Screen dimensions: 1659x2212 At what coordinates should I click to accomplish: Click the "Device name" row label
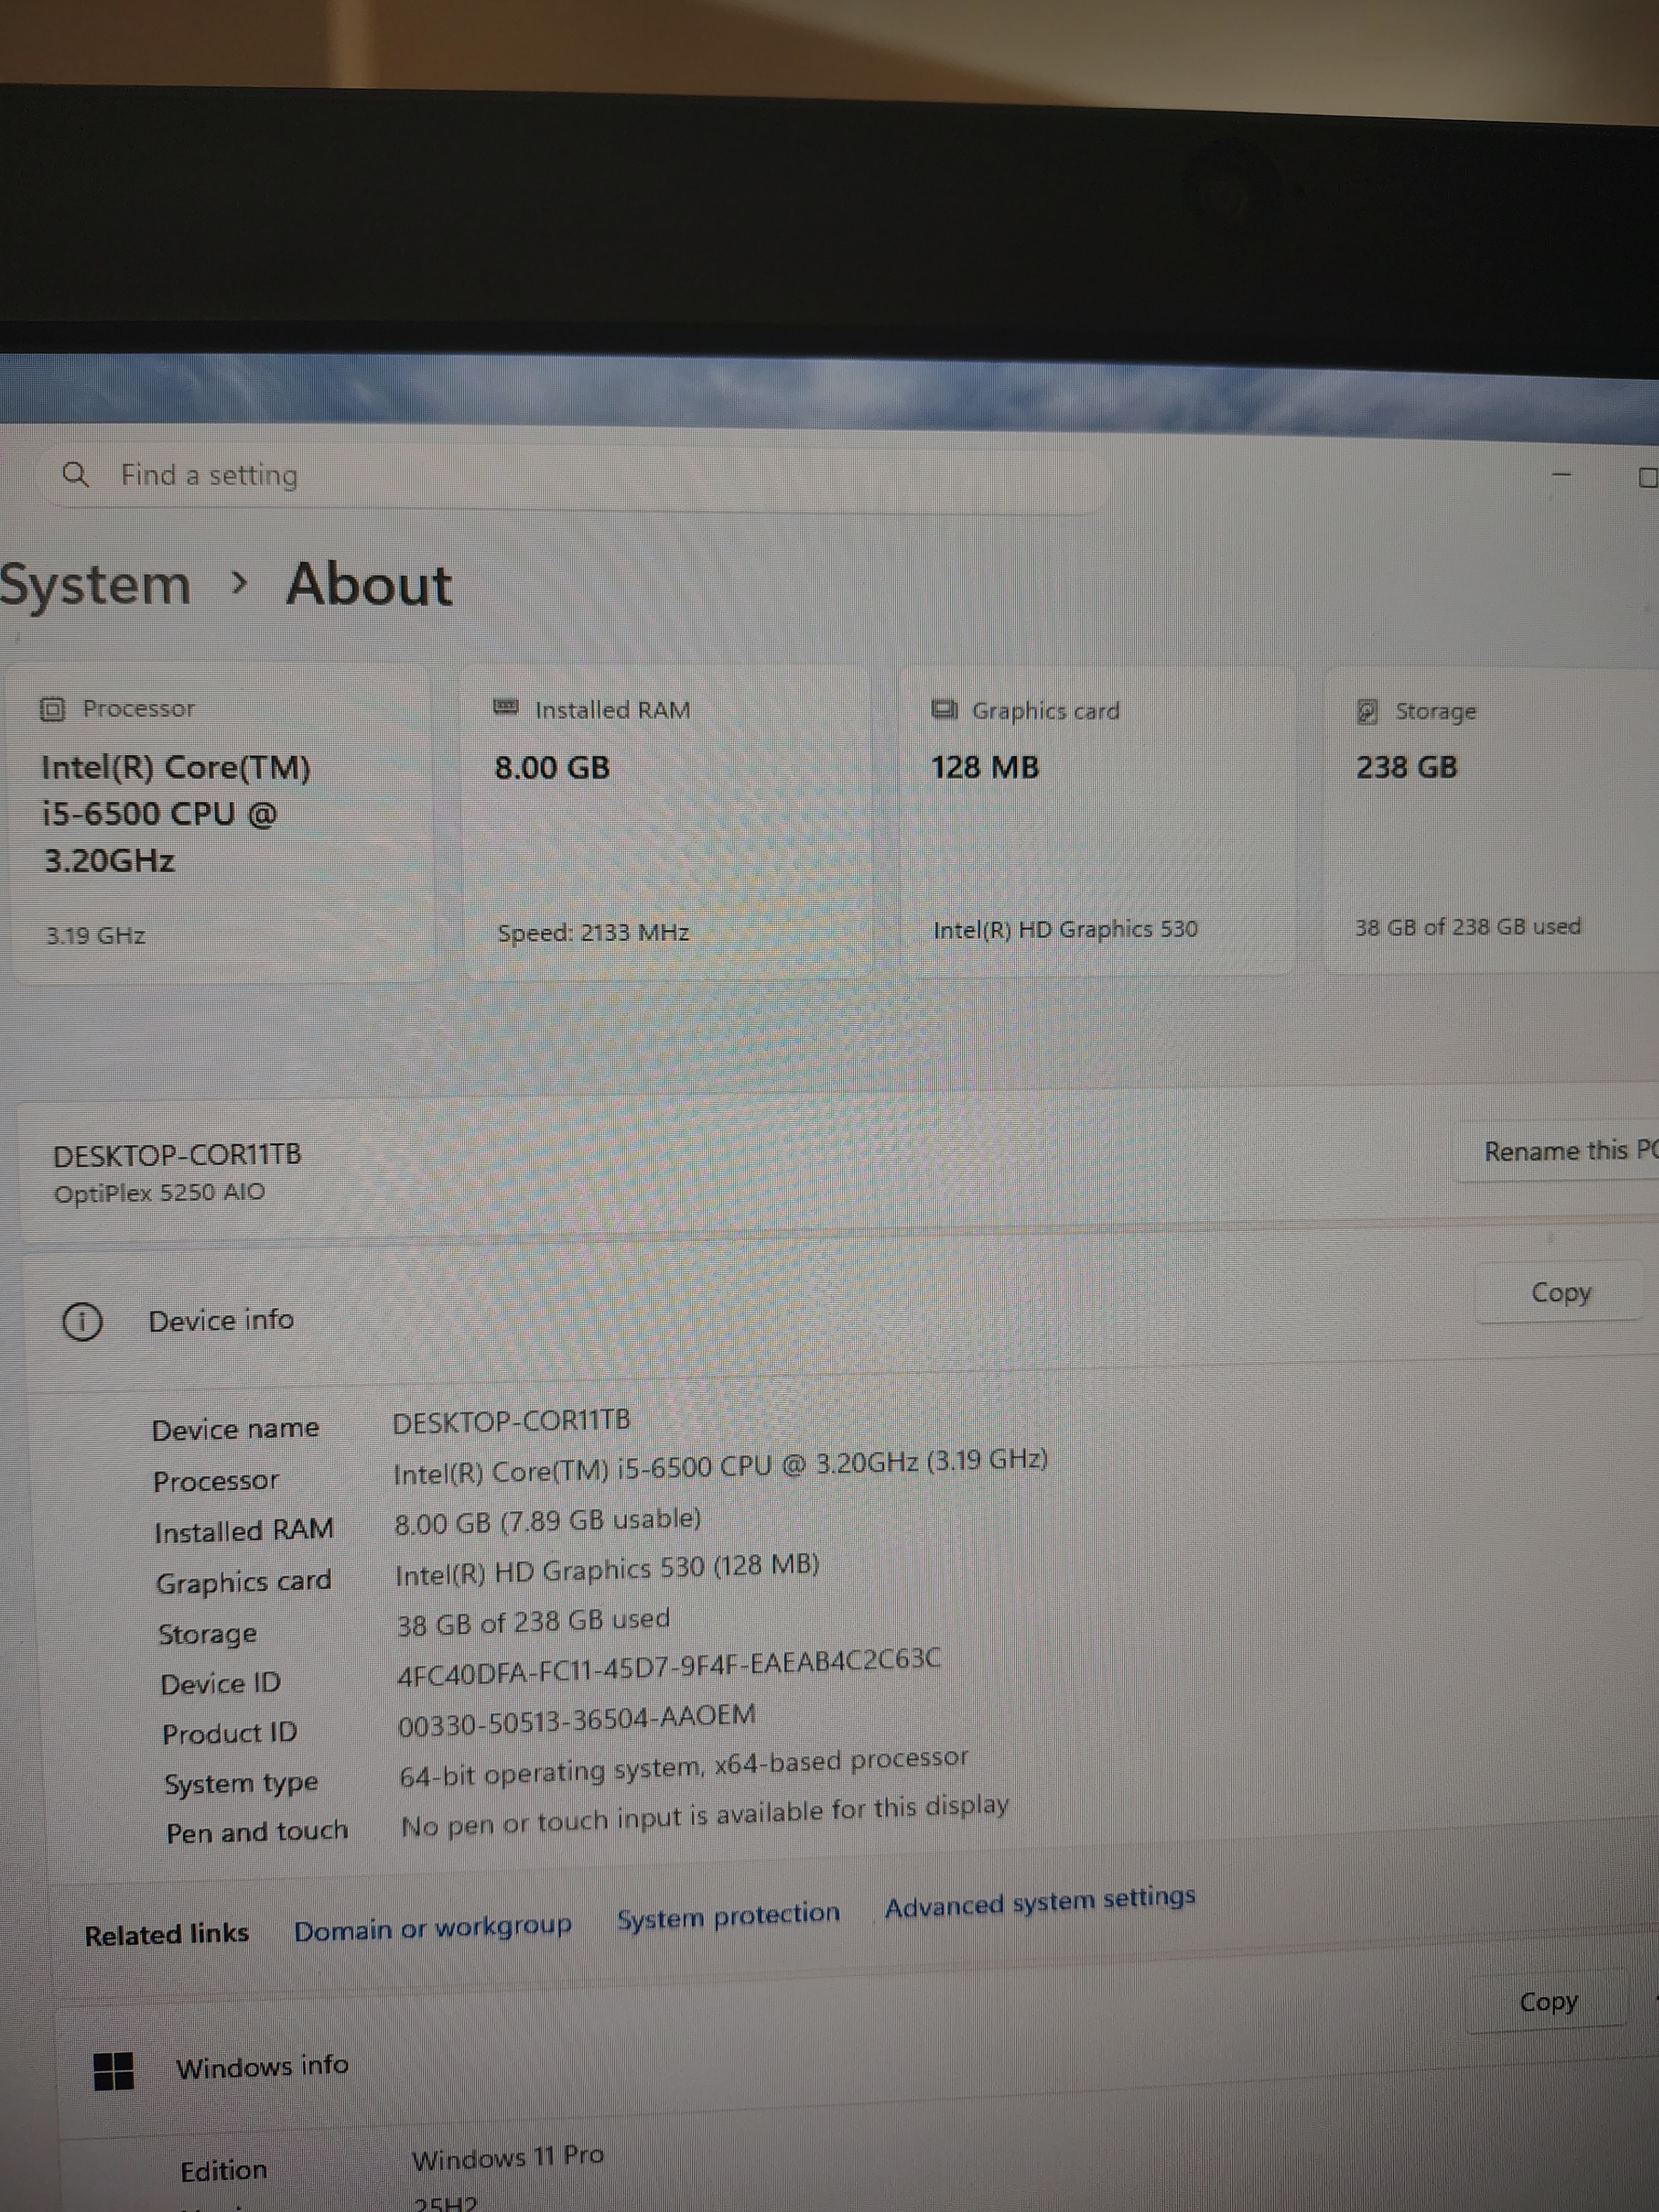pos(235,1430)
